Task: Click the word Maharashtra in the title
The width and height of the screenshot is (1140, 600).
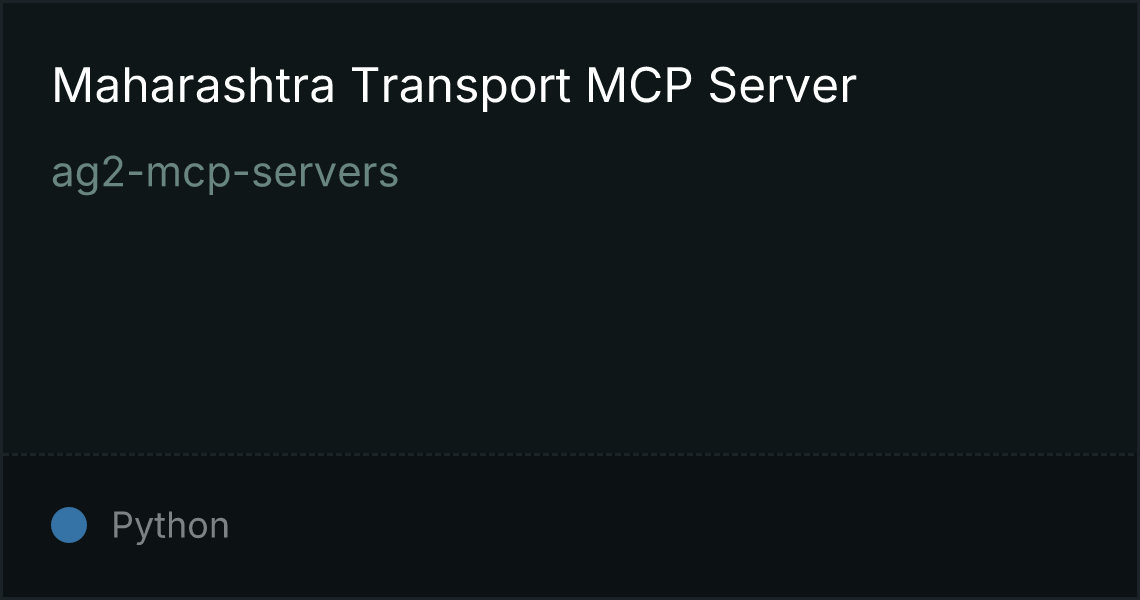Action: (193, 86)
